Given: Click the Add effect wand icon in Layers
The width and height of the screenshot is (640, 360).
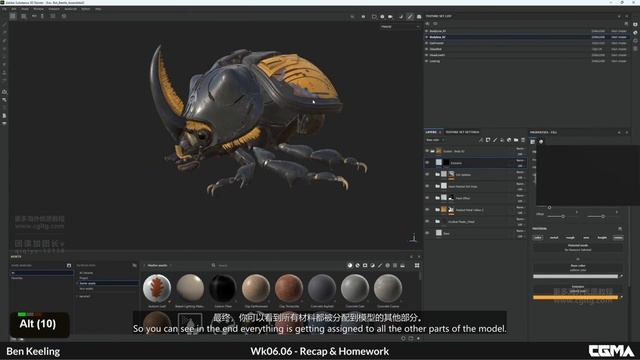Looking at the screenshot, I should pos(481,140).
